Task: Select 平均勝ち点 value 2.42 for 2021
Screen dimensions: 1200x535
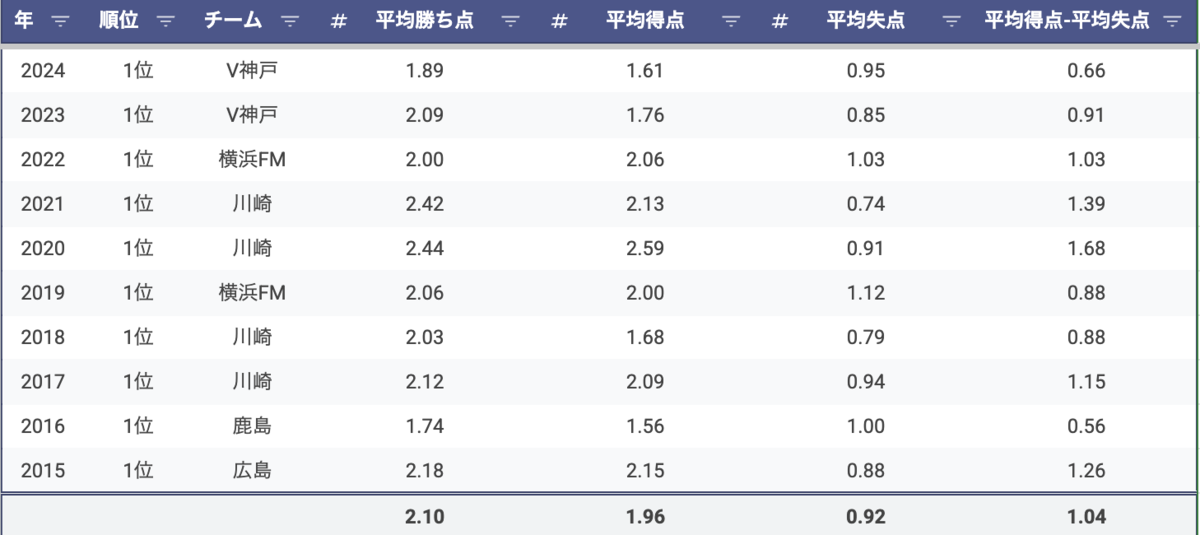Action: coord(424,204)
